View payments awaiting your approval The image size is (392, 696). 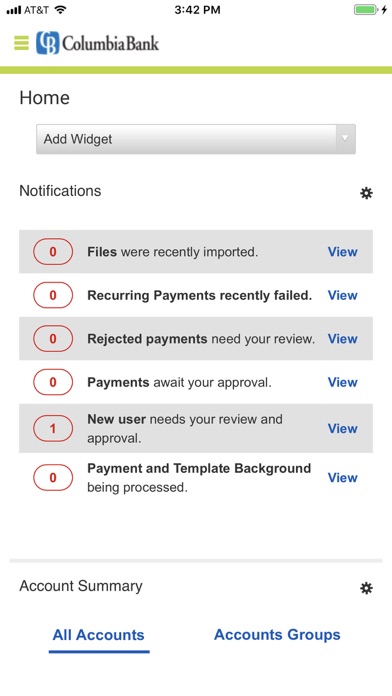point(342,382)
